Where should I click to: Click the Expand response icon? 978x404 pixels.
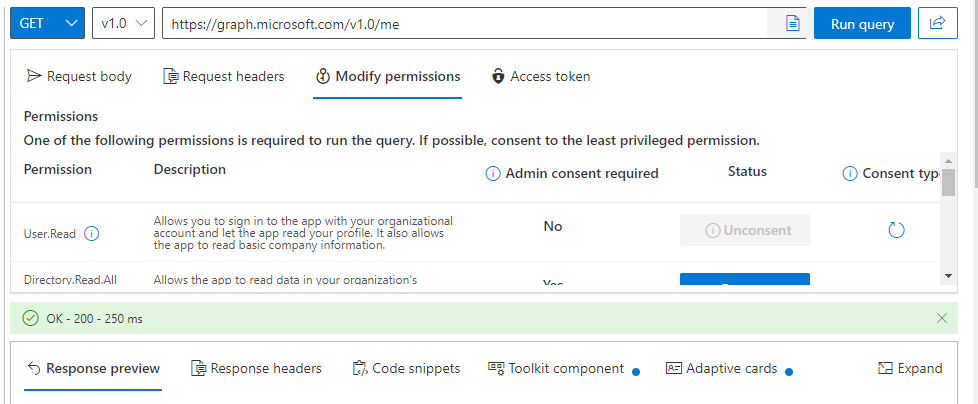point(910,368)
